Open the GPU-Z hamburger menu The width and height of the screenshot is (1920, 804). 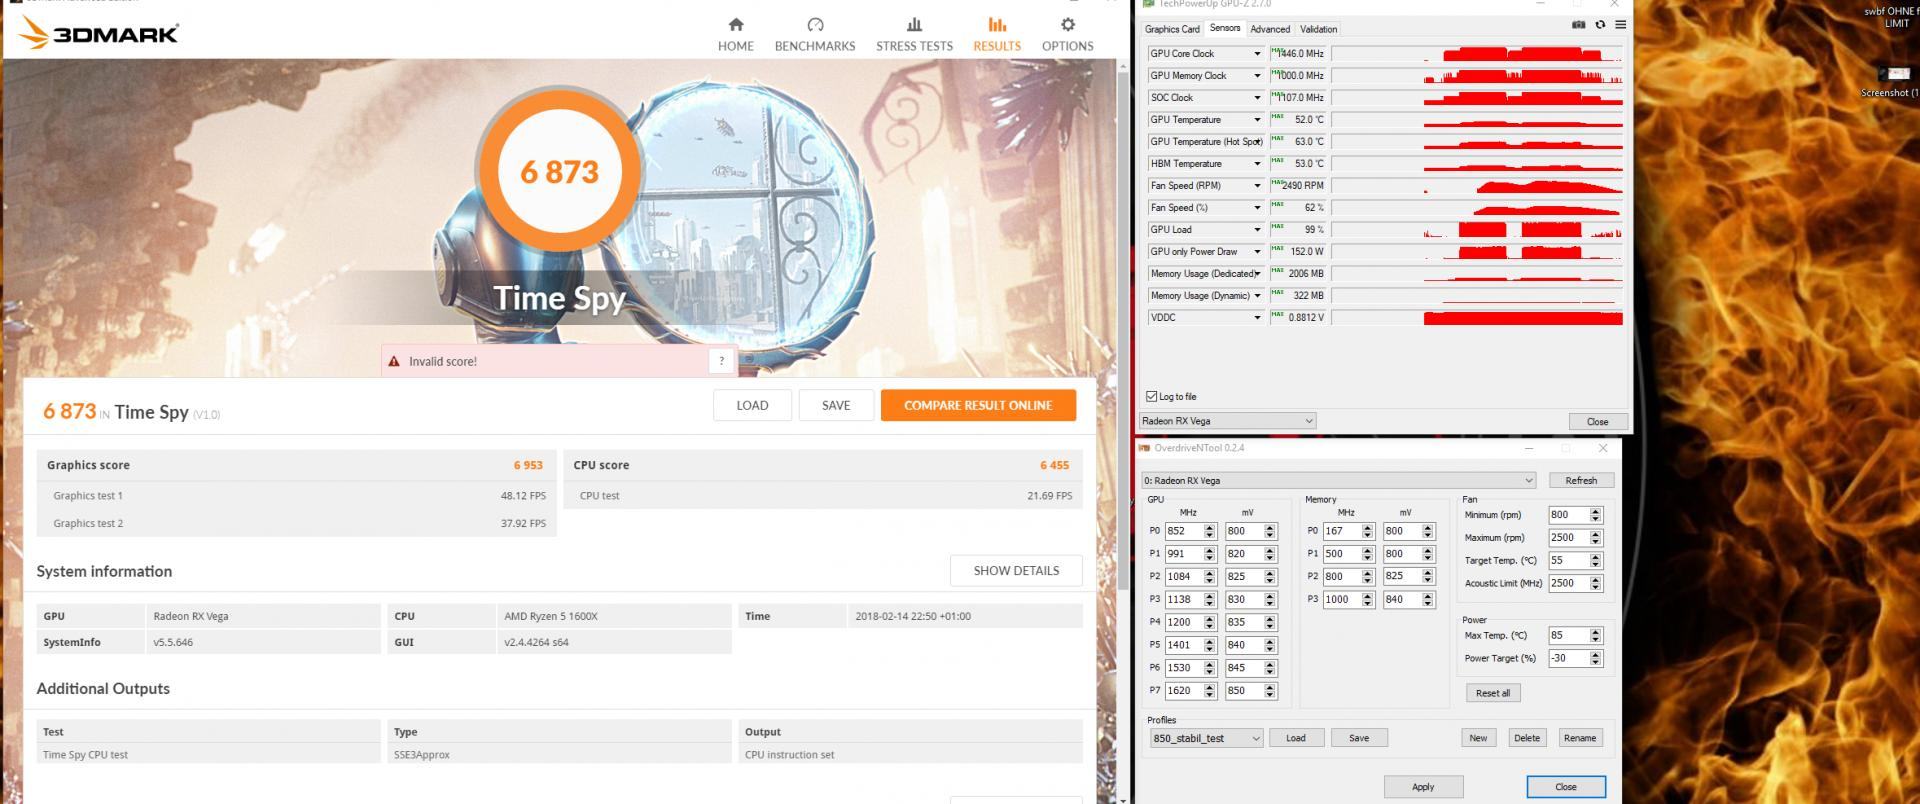tap(1620, 25)
